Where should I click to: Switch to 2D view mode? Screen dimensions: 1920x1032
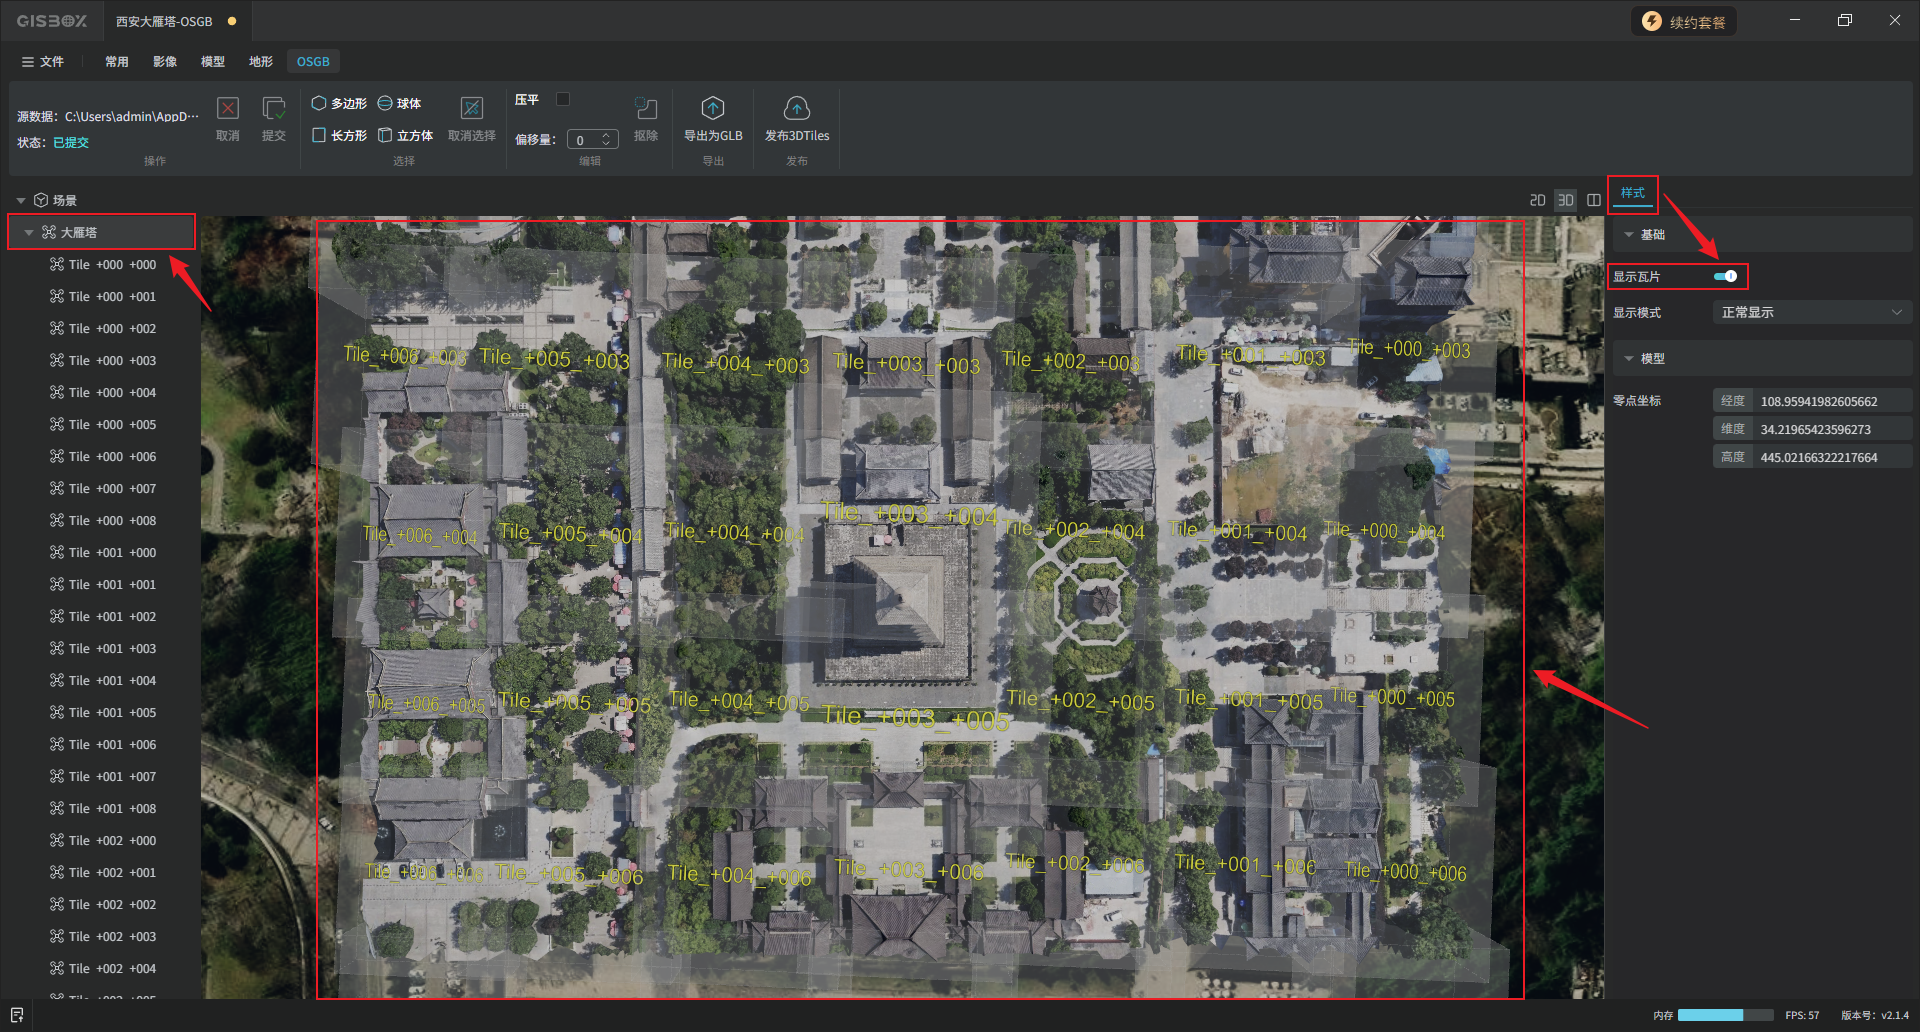(1537, 200)
